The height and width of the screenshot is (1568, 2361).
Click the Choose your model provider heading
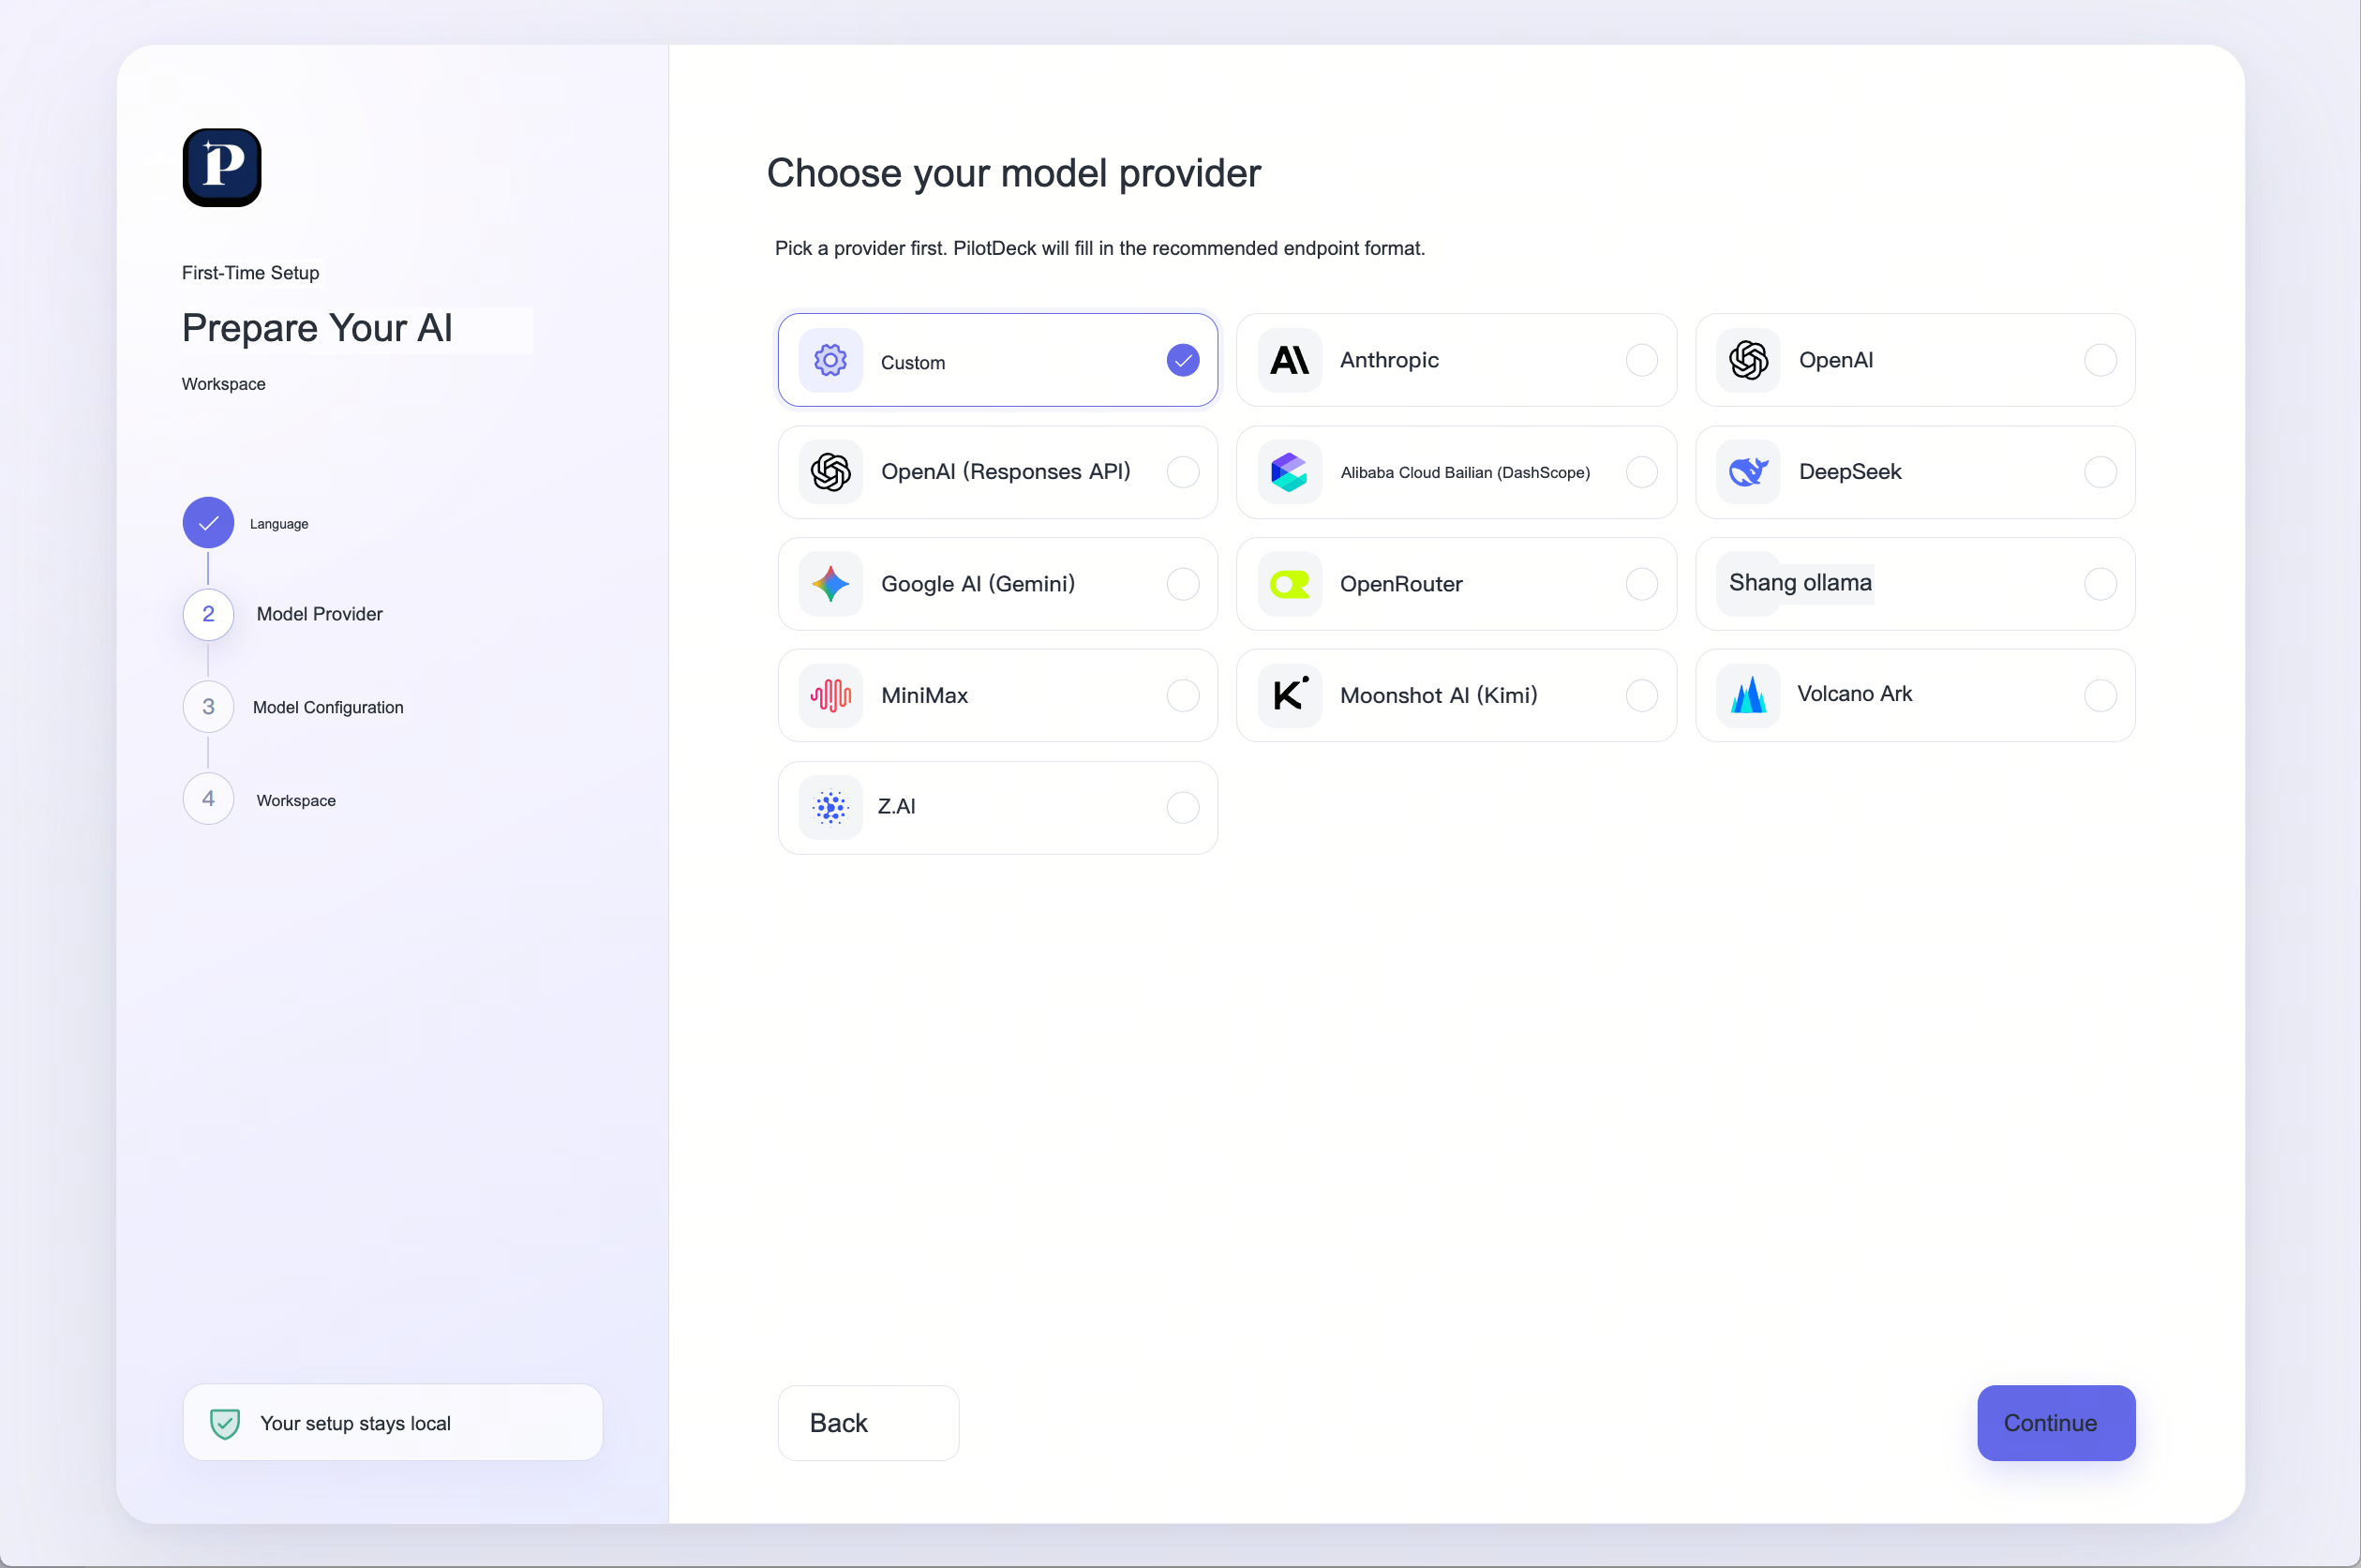coord(1013,173)
